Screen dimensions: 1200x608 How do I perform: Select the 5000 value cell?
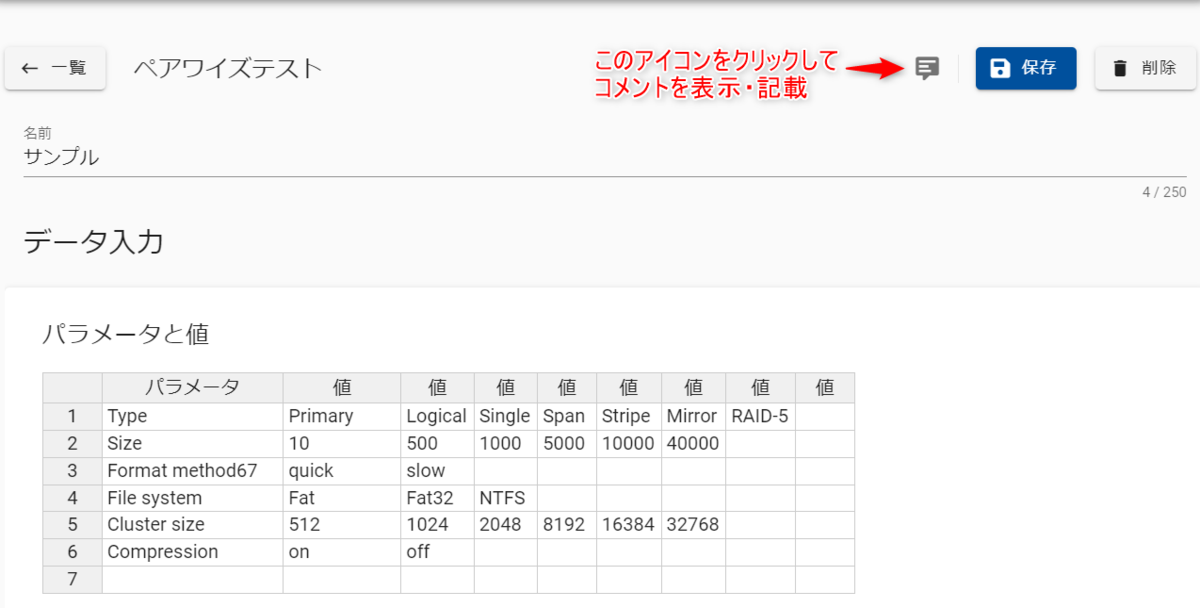[567, 444]
